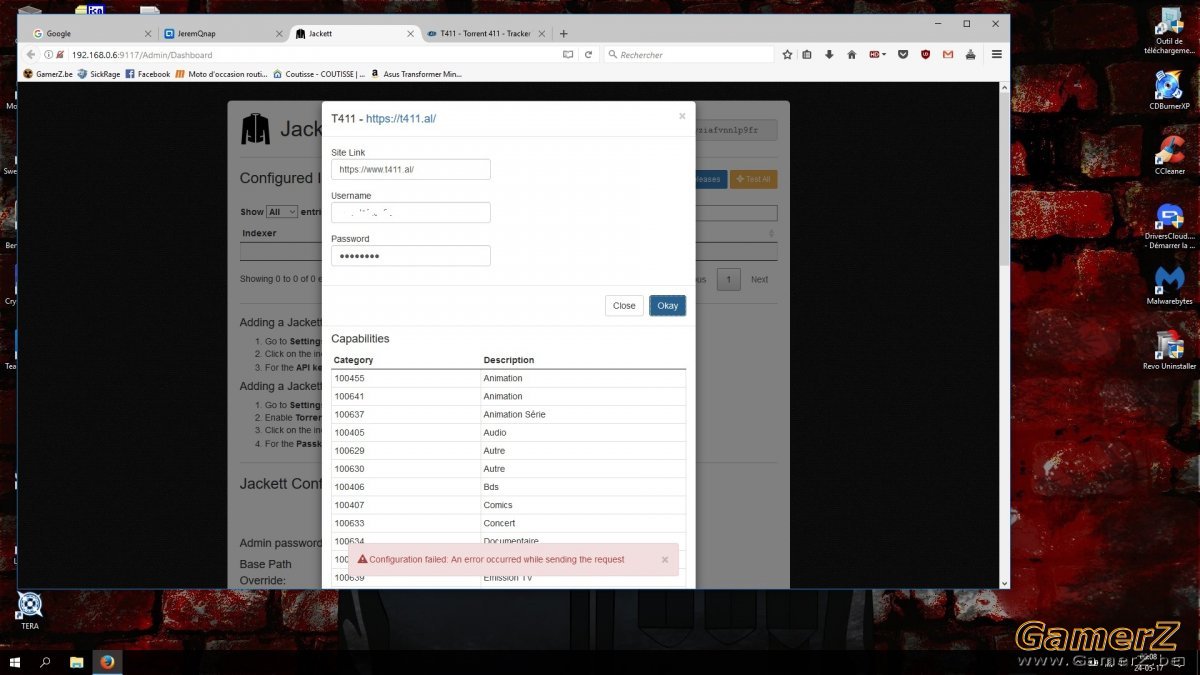Image resolution: width=1200 pixels, height=675 pixels.
Task: Click the Close button in the dialog
Action: click(624, 306)
